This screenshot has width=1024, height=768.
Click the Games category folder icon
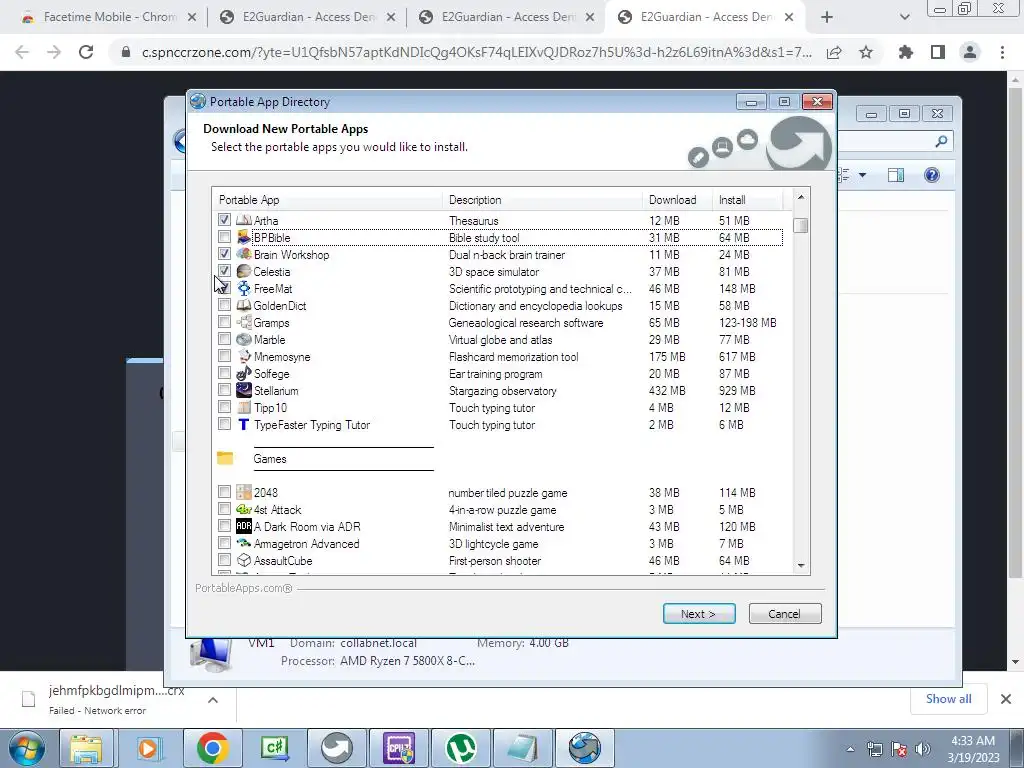pyautogui.click(x=225, y=458)
